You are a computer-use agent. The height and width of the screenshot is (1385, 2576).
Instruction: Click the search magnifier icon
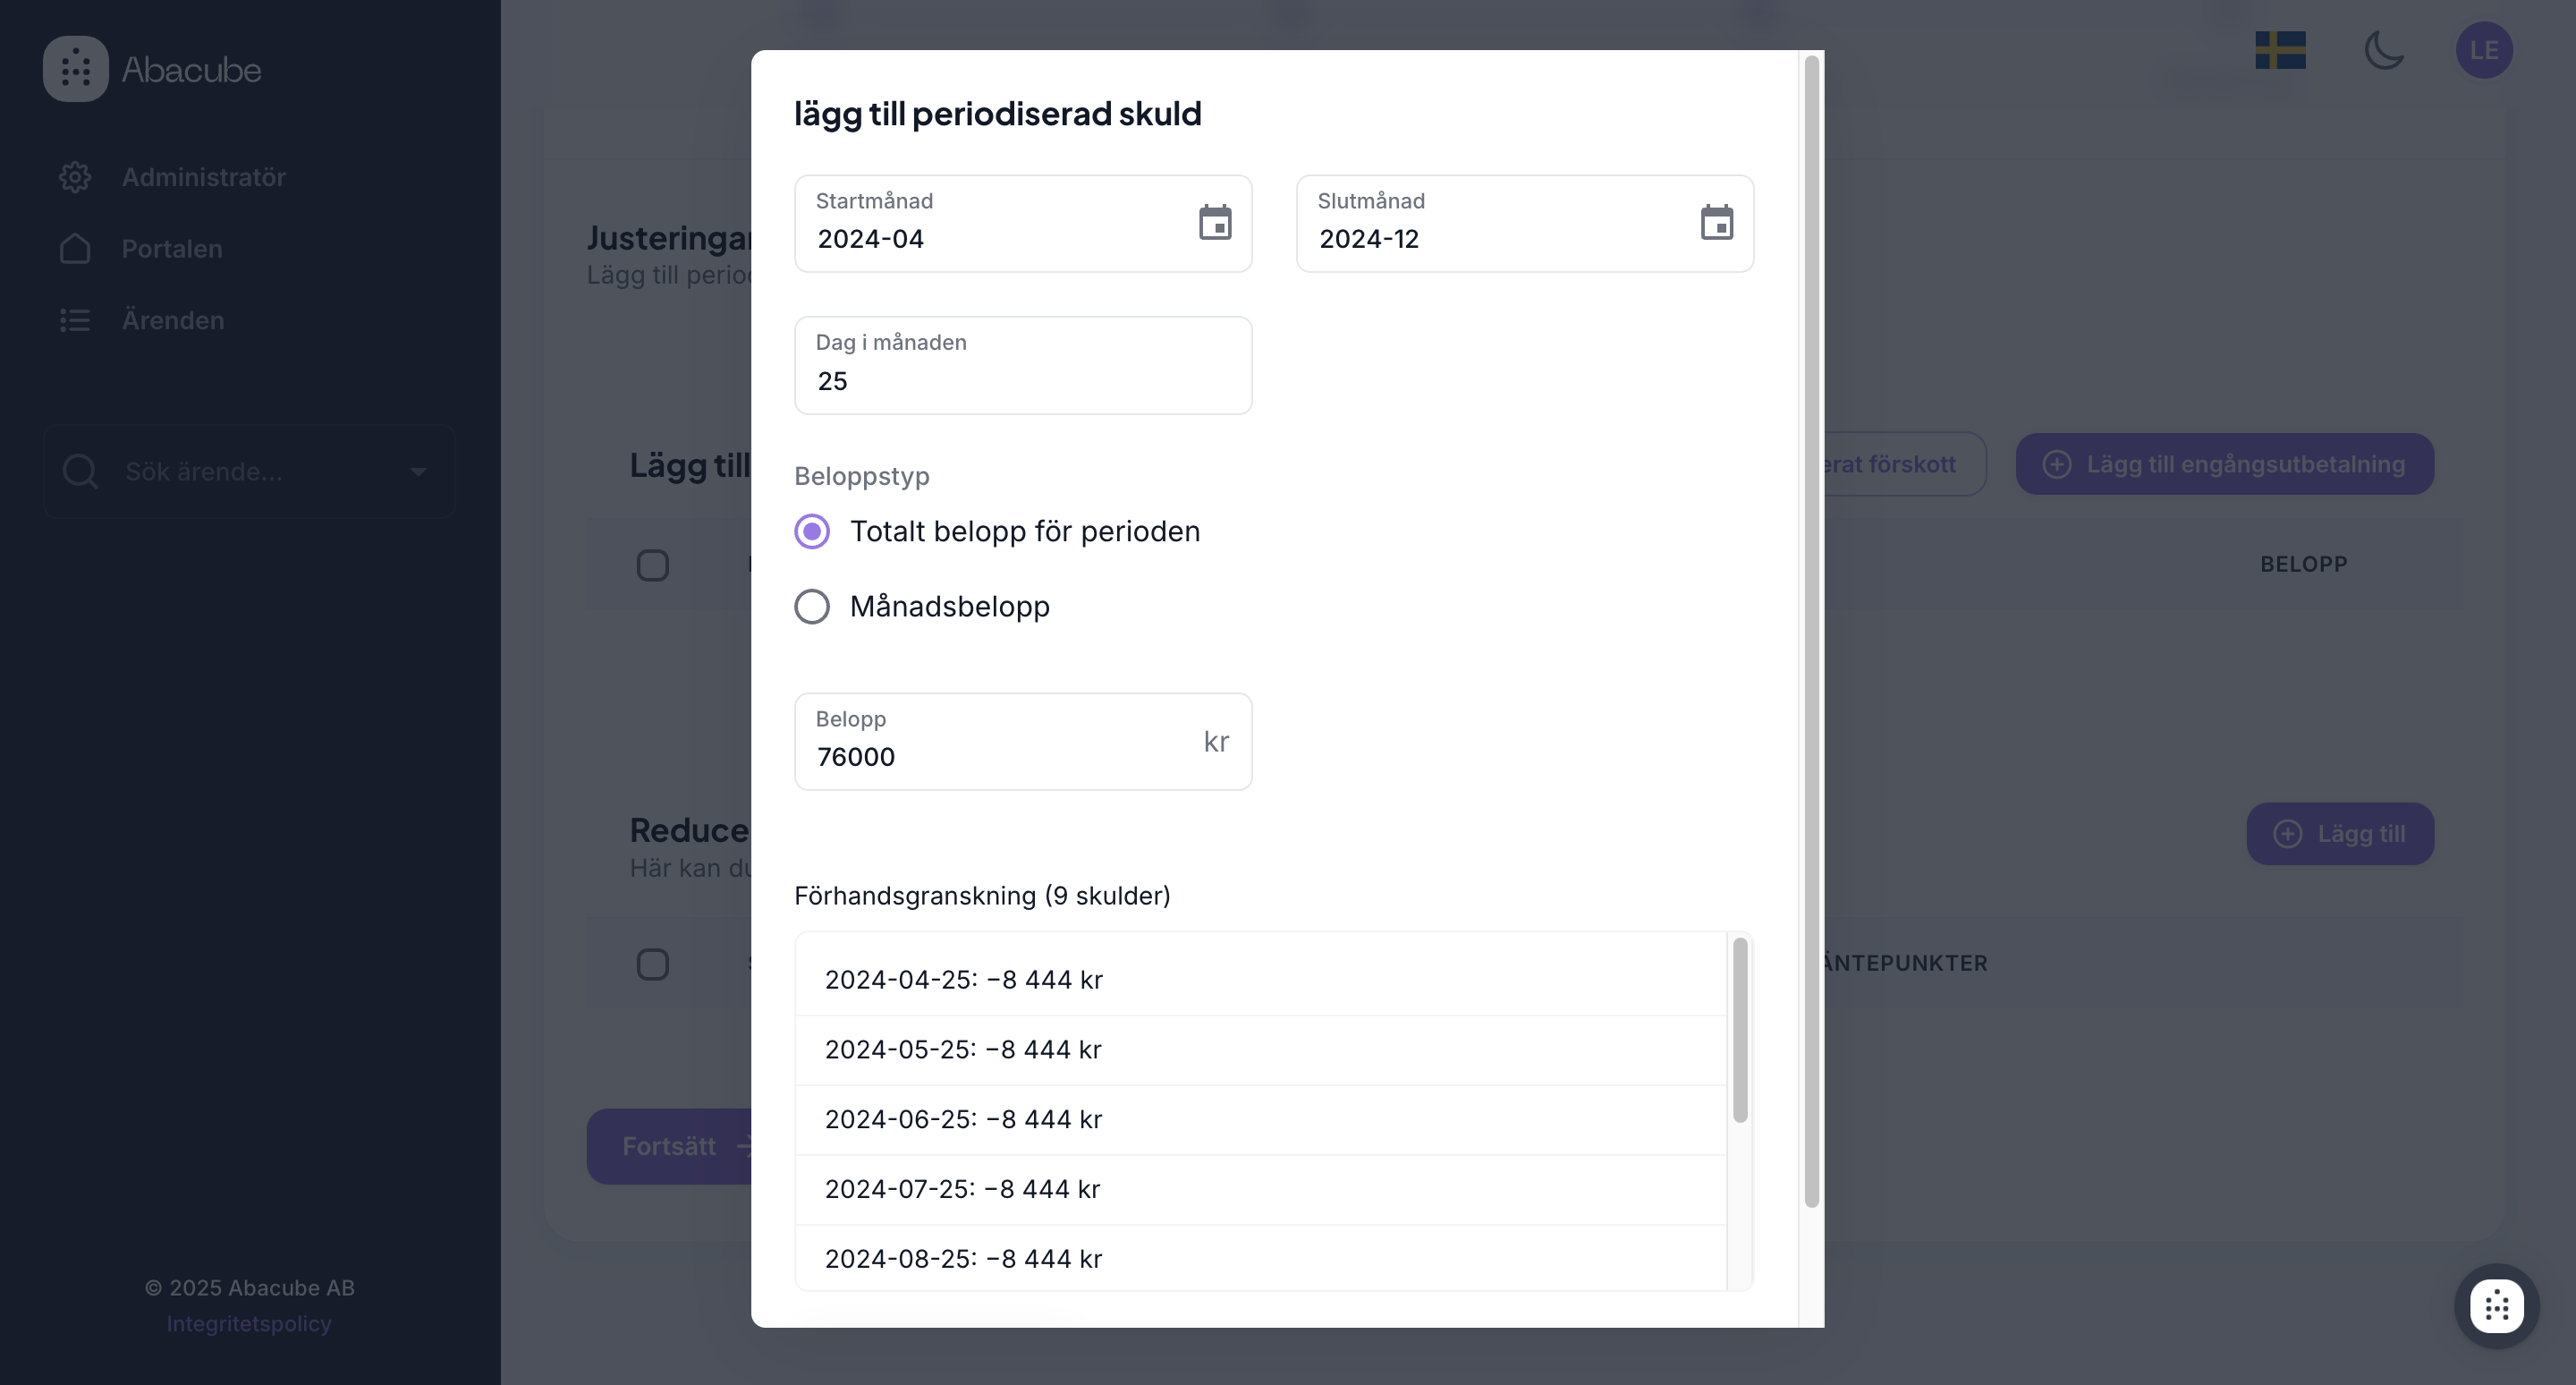[x=80, y=471]
